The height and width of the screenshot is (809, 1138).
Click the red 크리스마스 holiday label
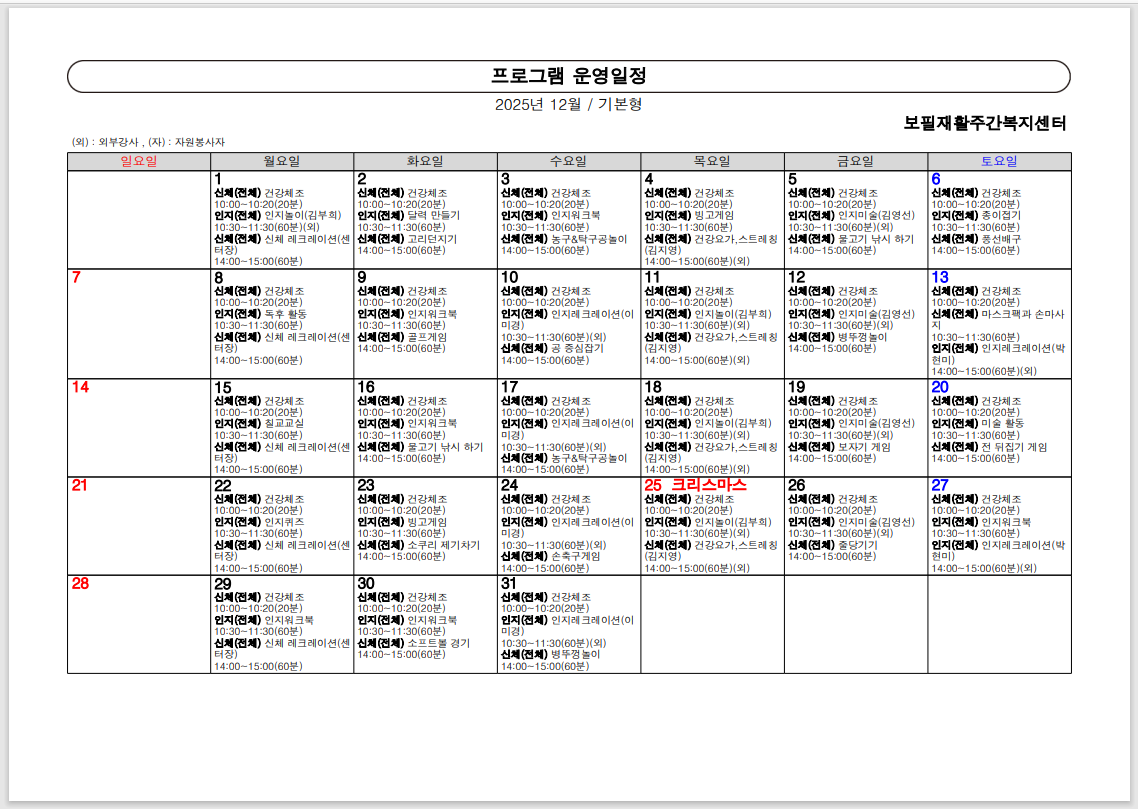point(708,485)
